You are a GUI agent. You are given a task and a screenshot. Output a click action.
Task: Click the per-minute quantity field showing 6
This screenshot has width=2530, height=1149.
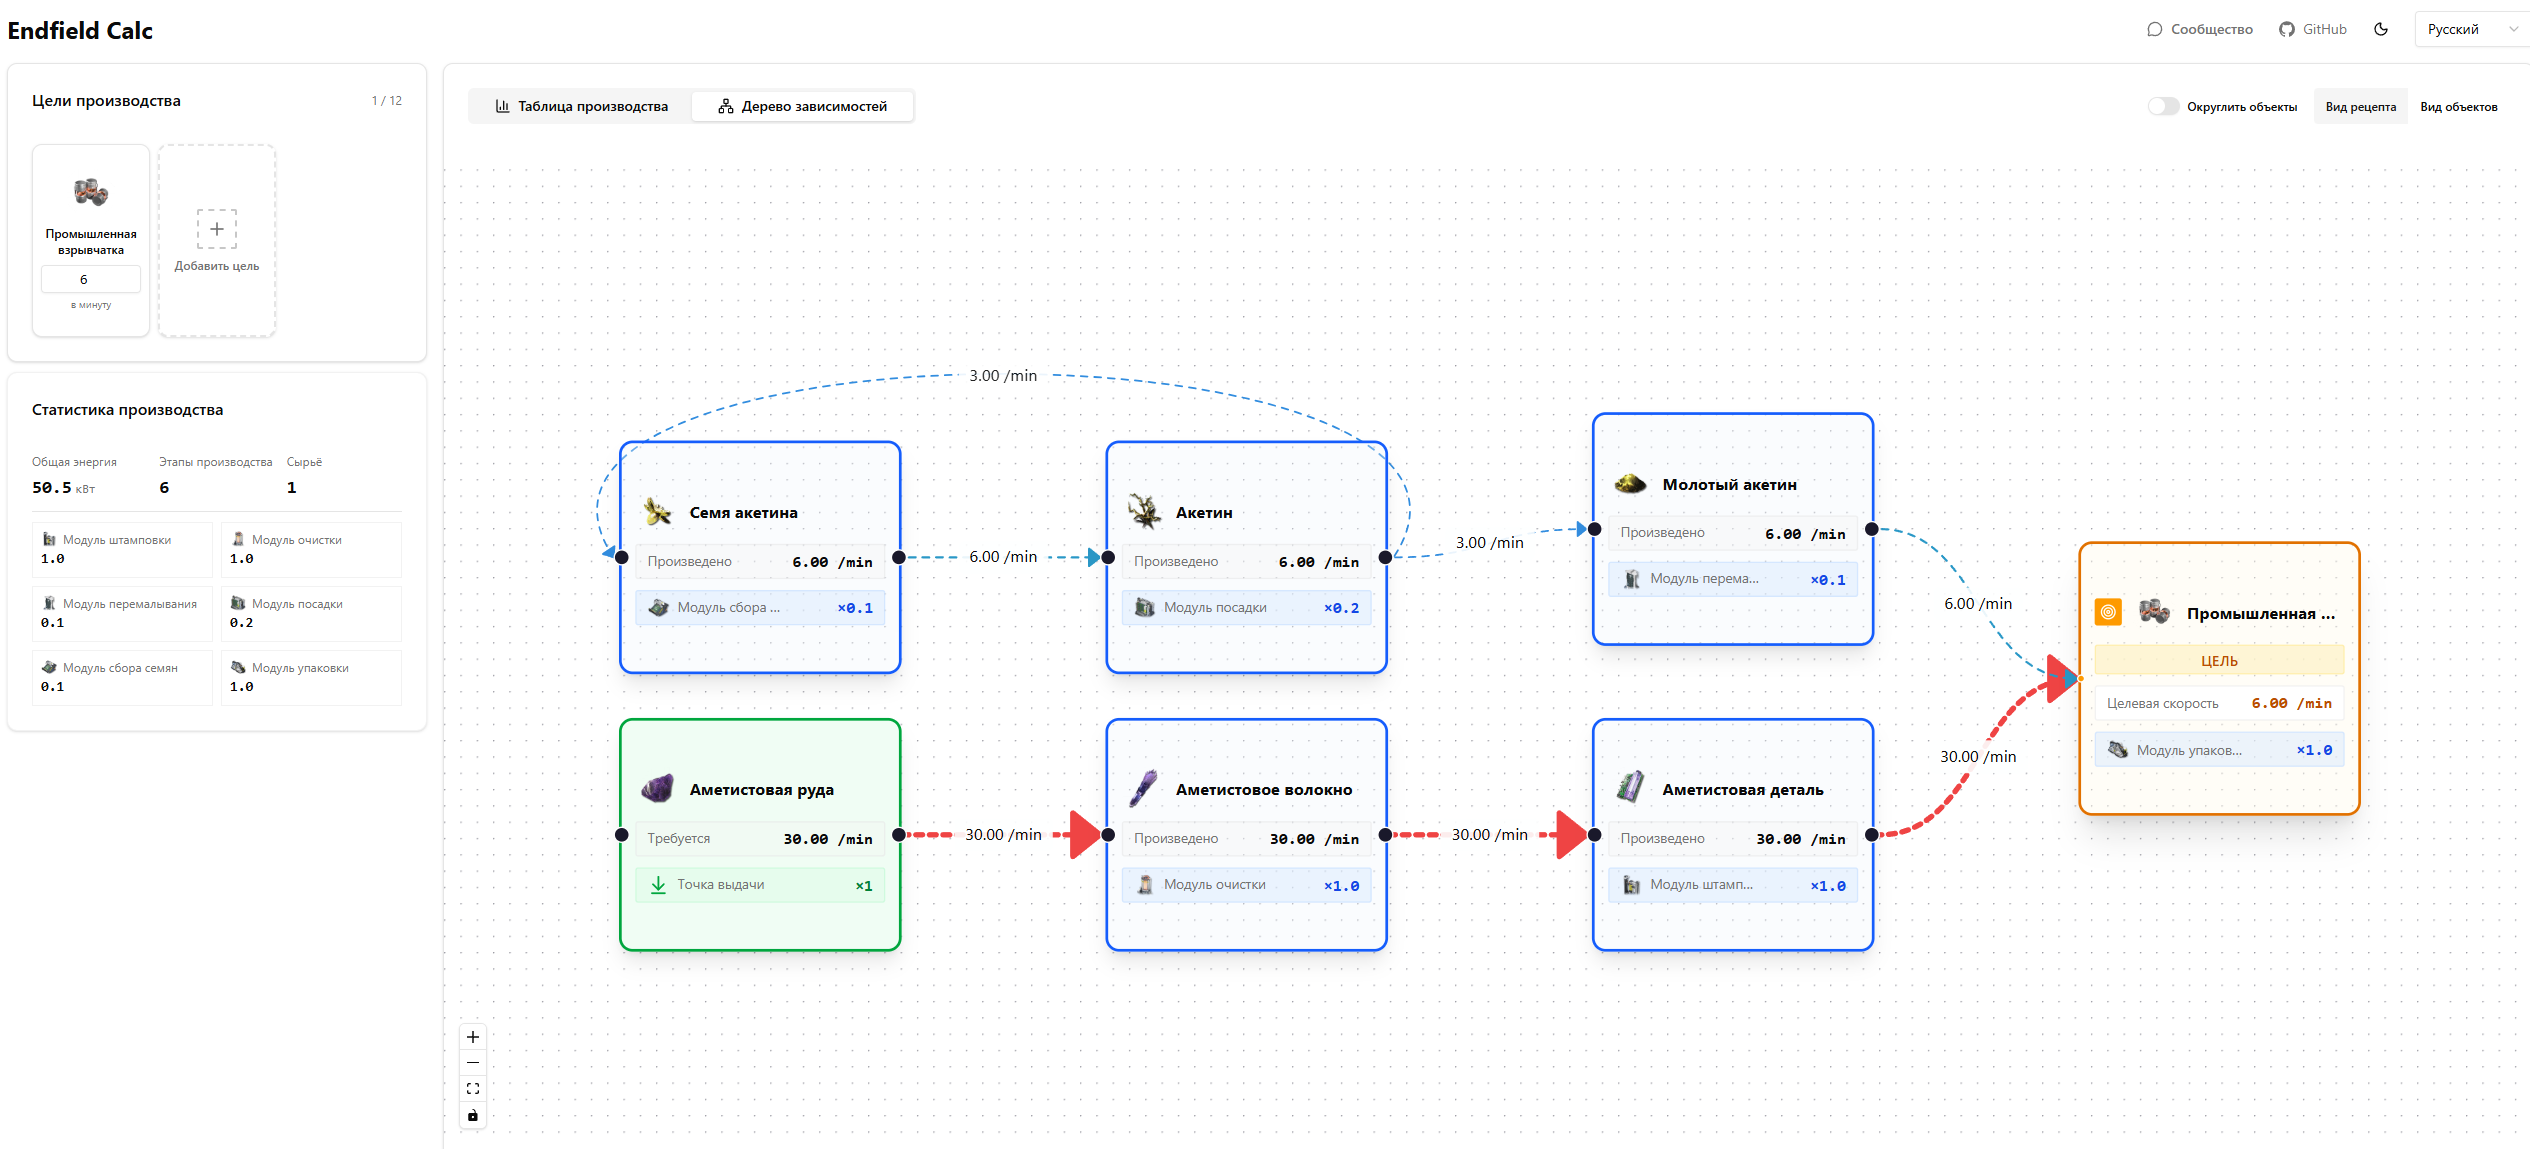point(90,279)
